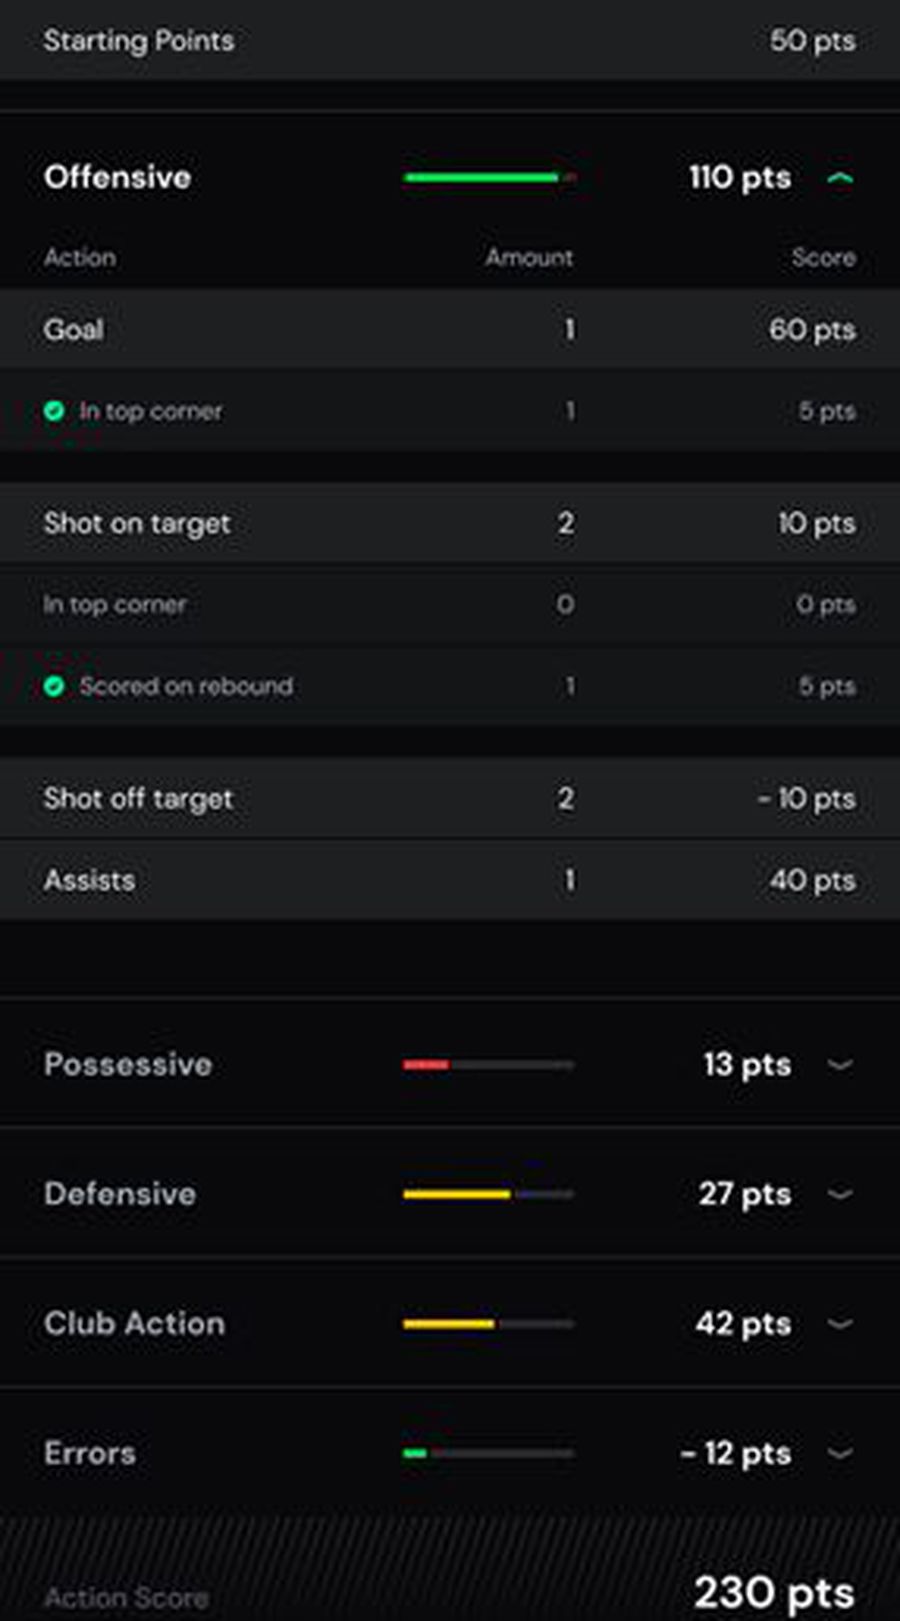This screenshot has width=900, height=1621.
Task: Click green check beside Scored on rebound
Action: [x=54, y=686]
